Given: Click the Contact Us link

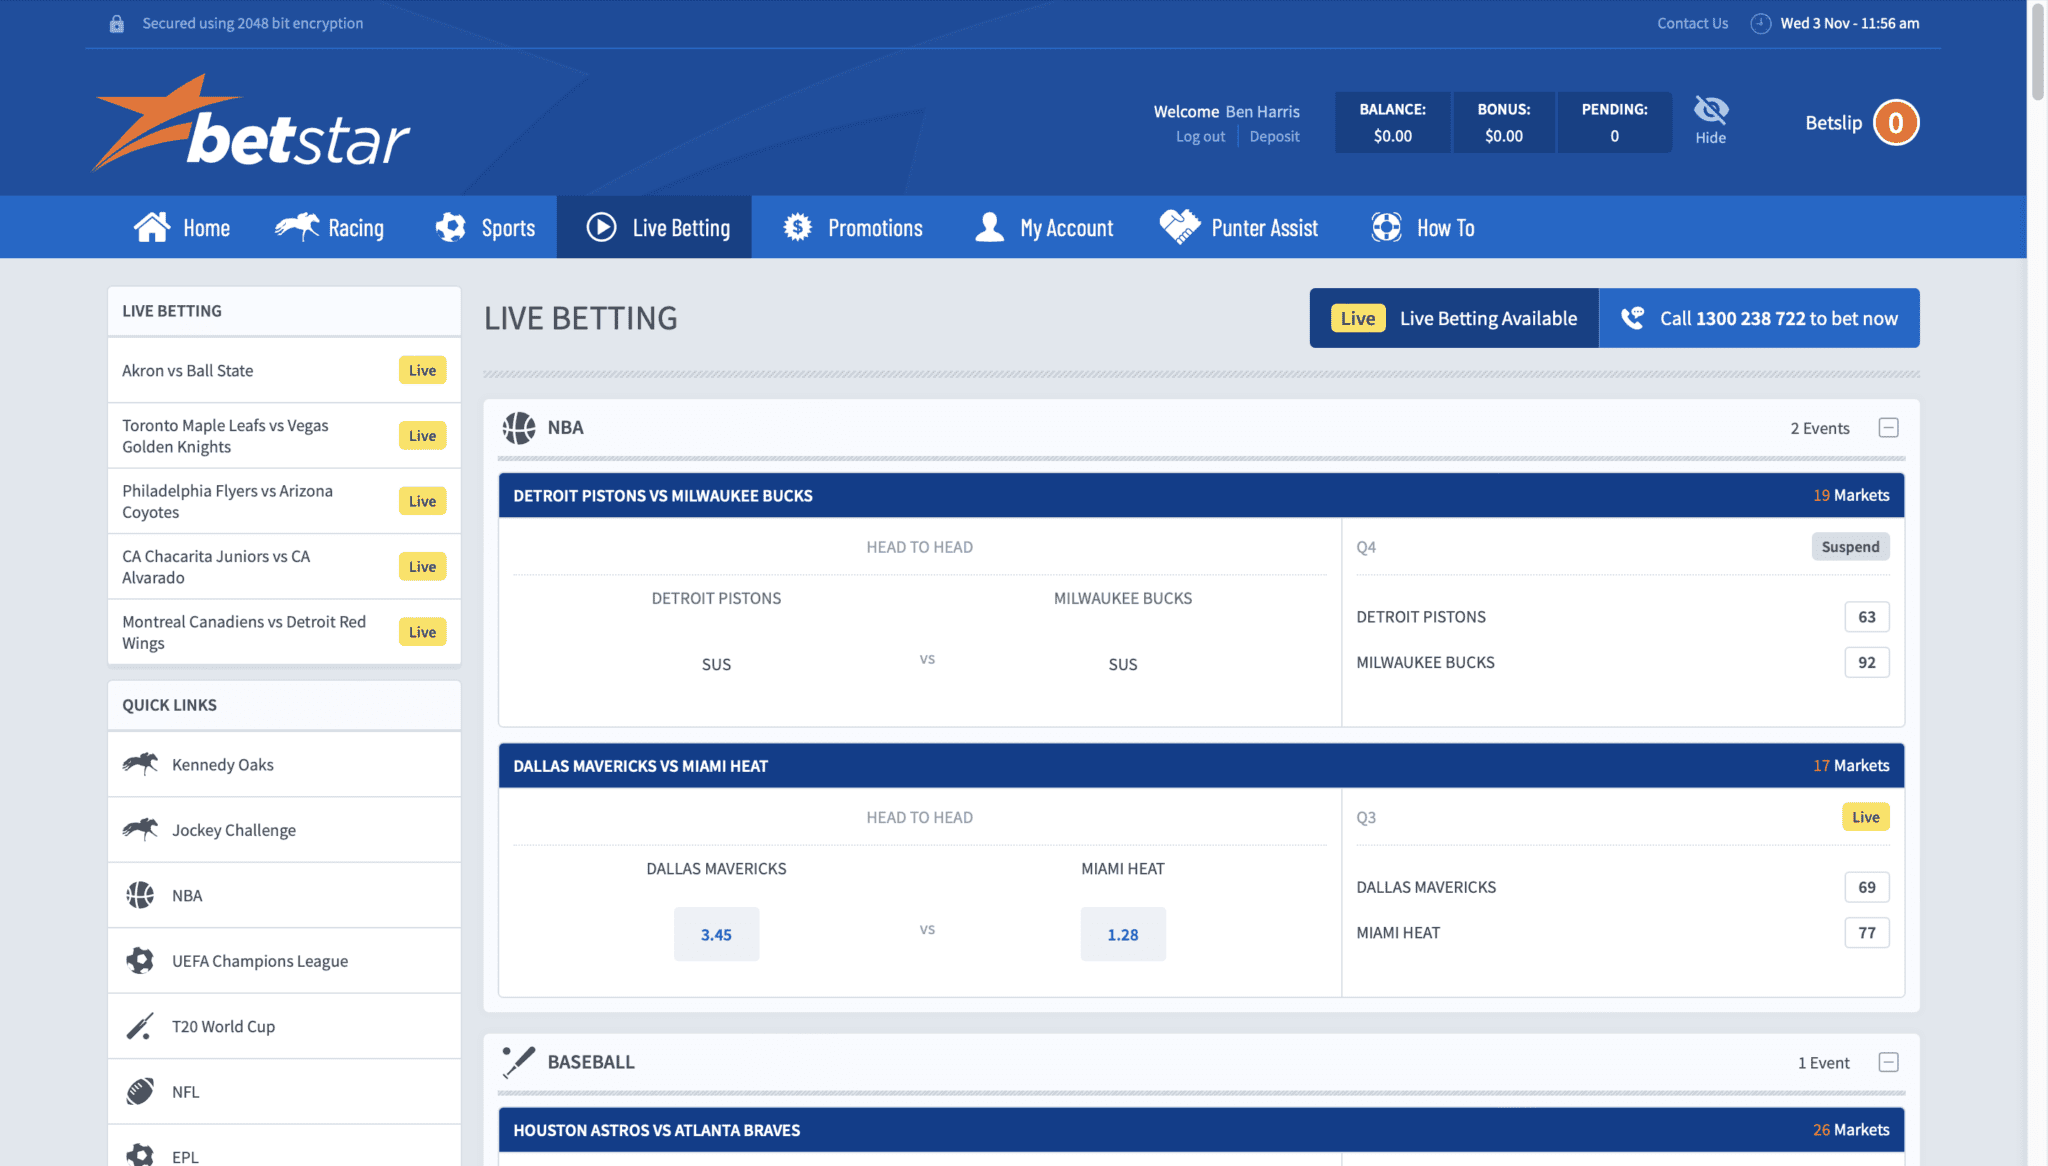Looking at the screenshot, I should click(1692, 23).
